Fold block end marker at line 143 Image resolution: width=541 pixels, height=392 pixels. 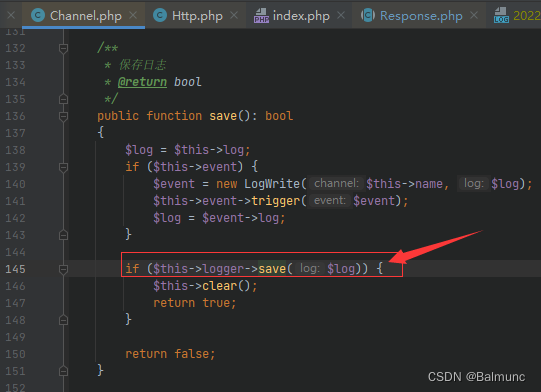click(x=63, y=235)
